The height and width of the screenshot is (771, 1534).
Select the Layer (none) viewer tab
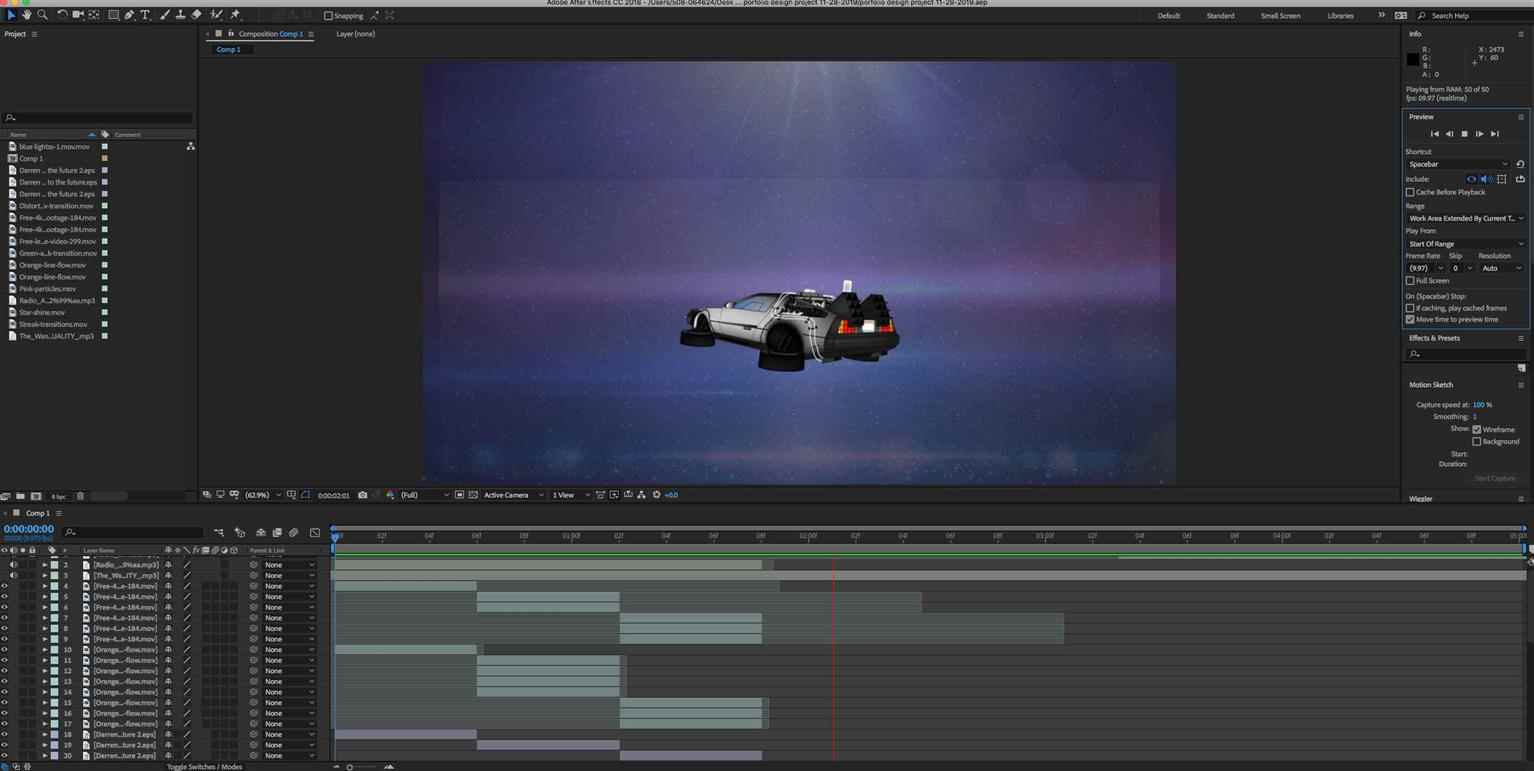click(x=355, y=34)
